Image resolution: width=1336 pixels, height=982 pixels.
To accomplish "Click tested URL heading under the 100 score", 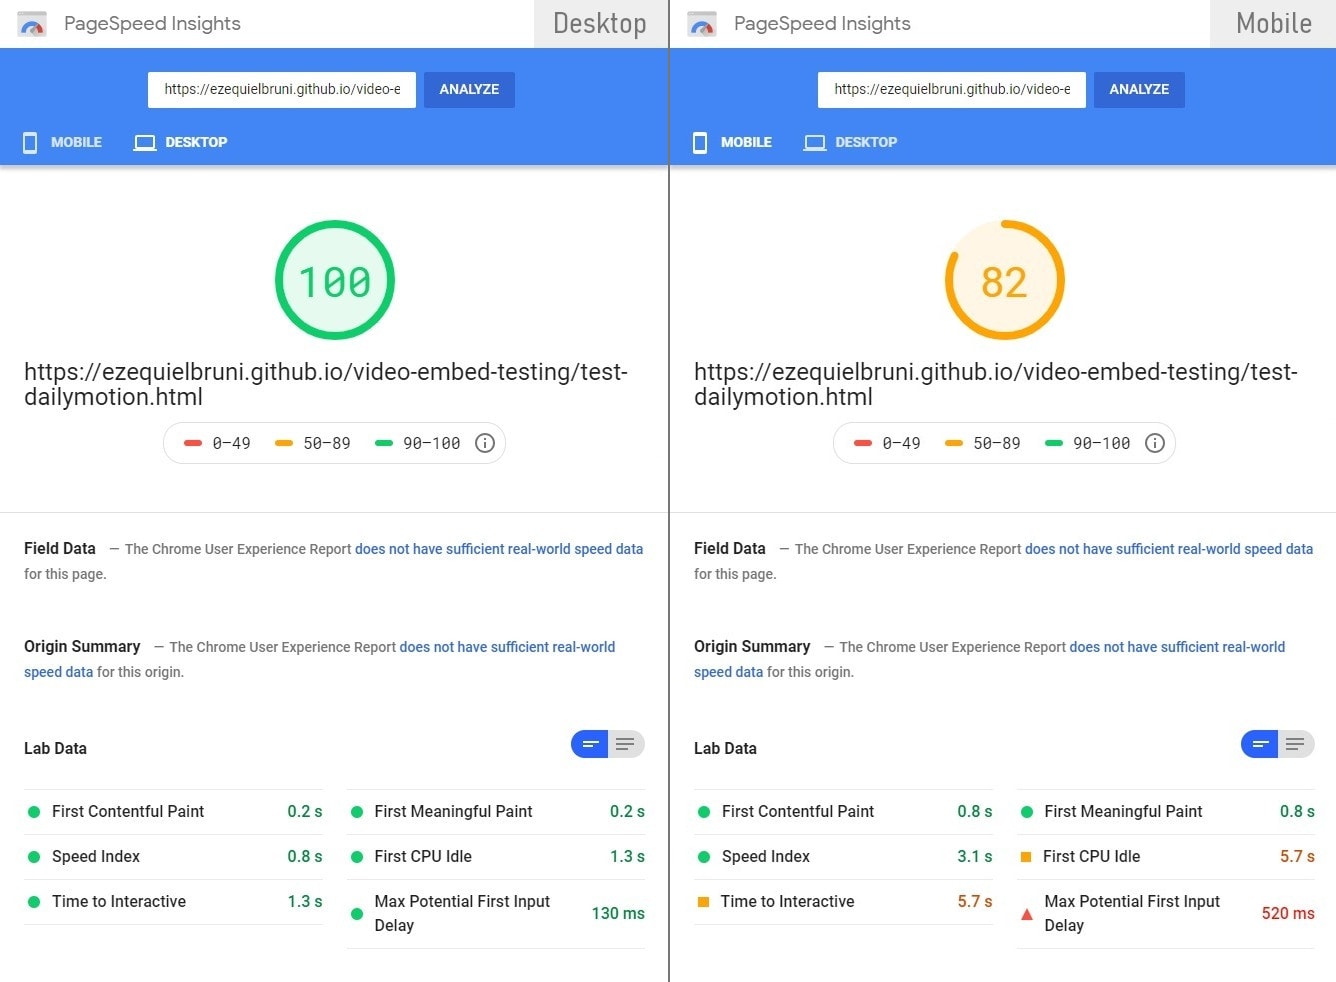I will pyautogui.click(x=326, y=385).
